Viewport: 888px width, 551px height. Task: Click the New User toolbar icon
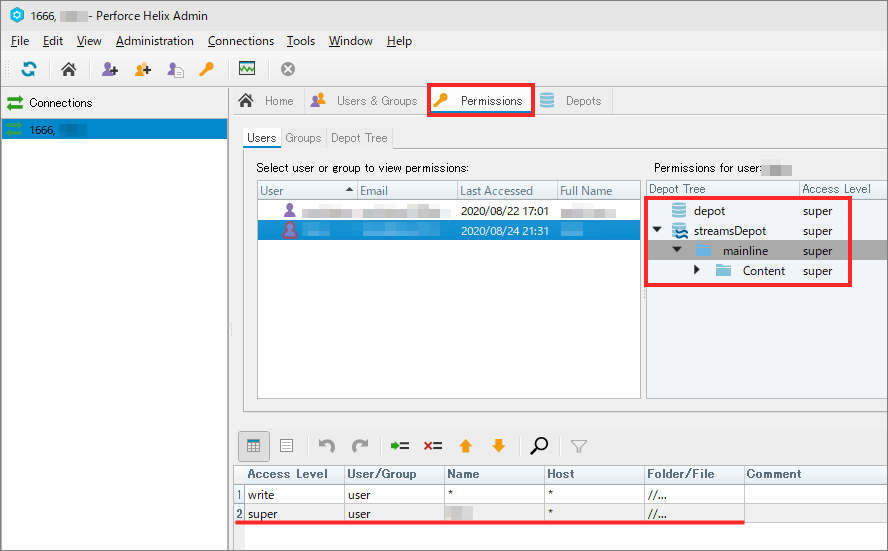click(x=109, y=69)
